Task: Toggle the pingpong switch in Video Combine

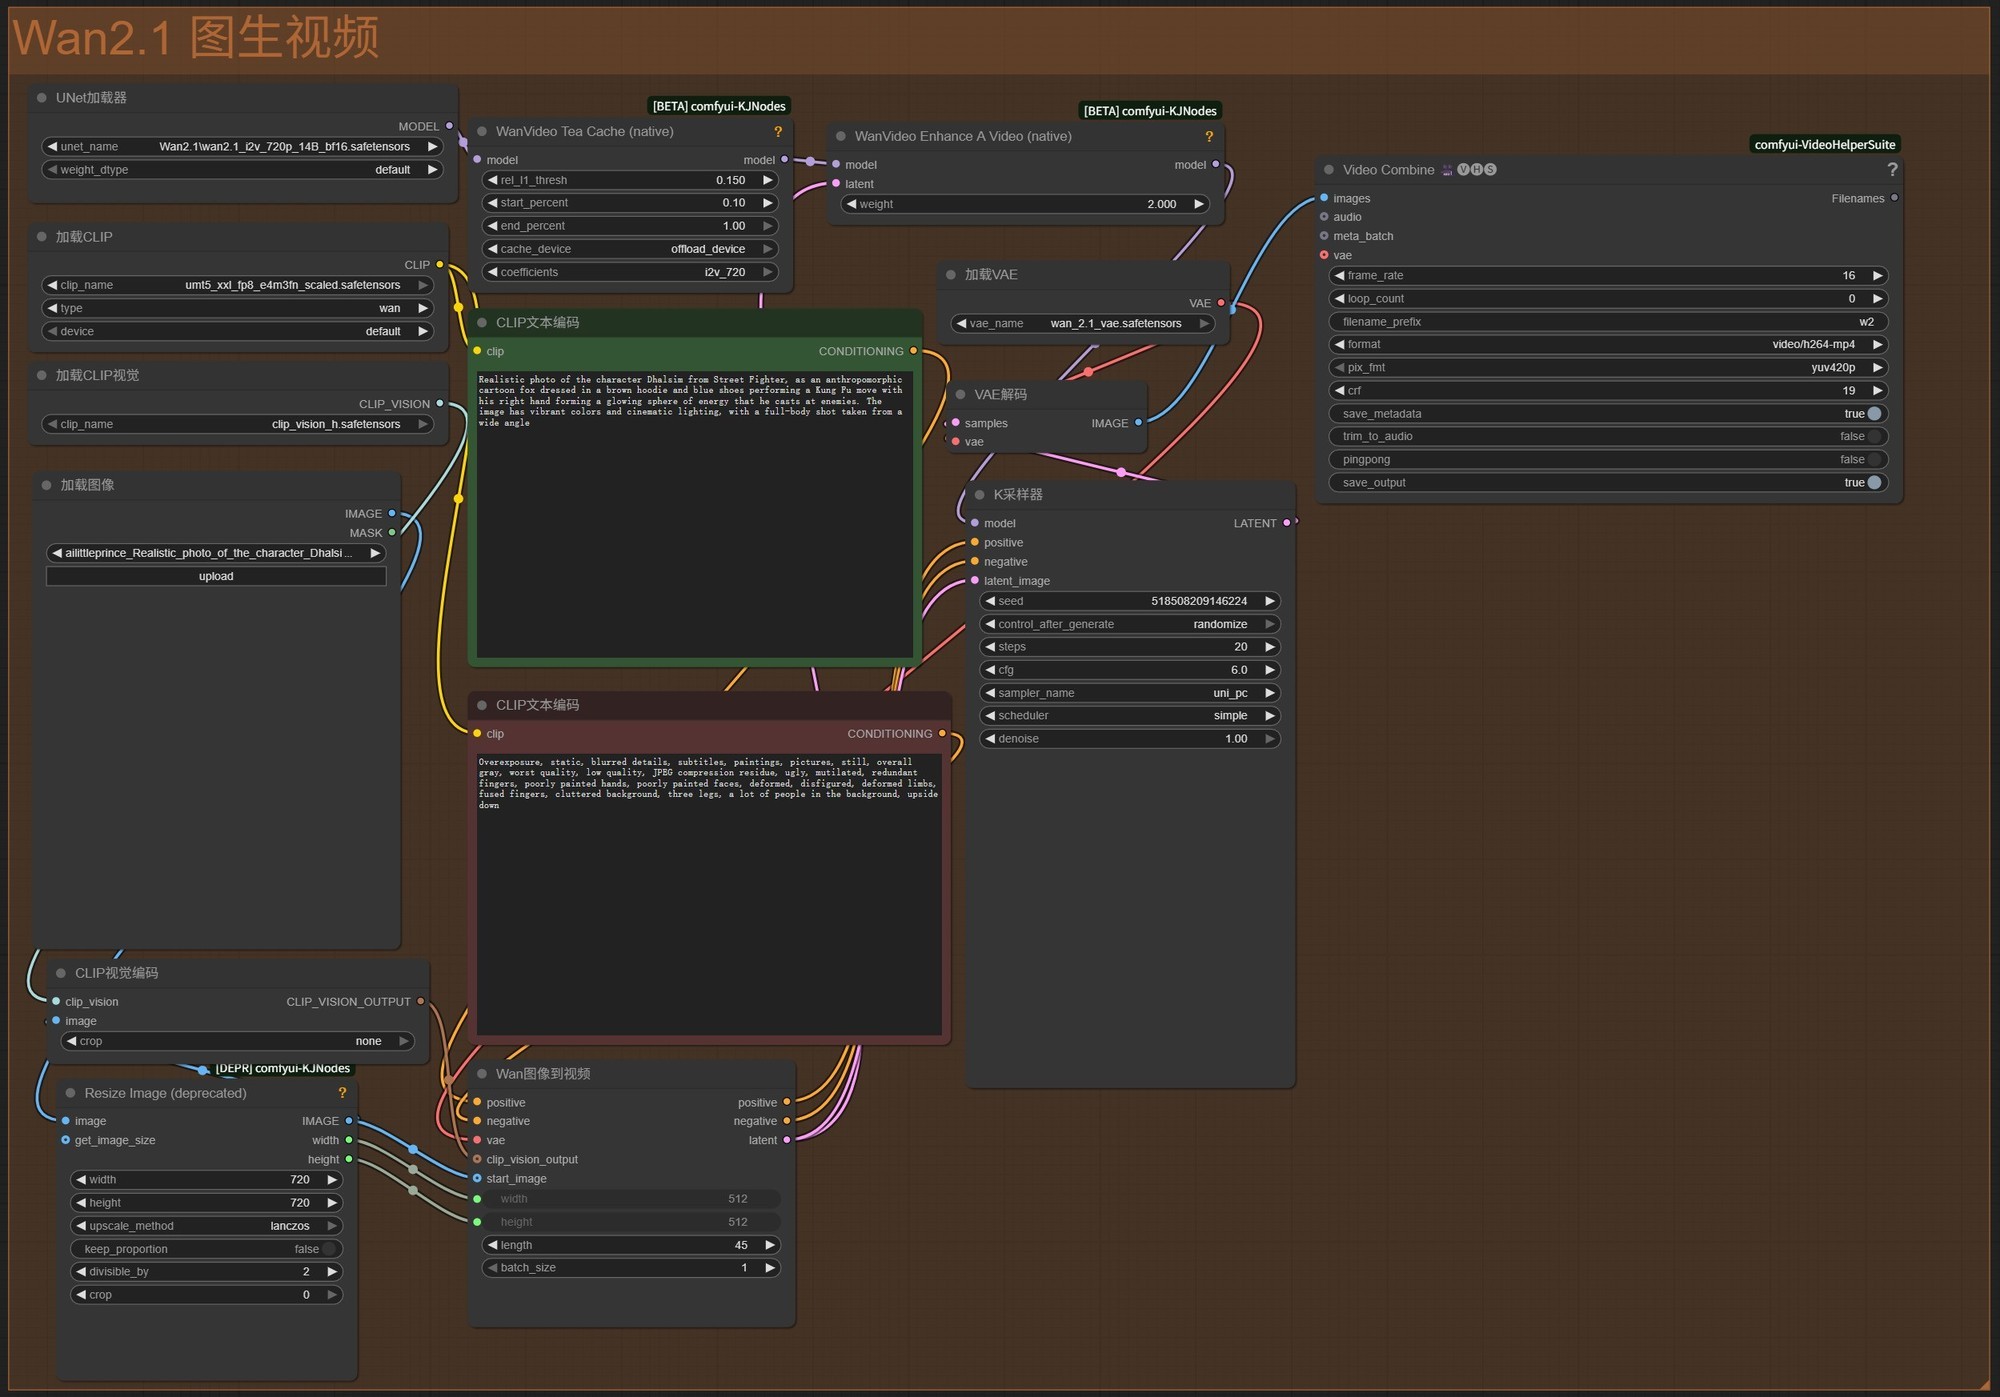Action: pyautogui.click(x=1874, y=460)
